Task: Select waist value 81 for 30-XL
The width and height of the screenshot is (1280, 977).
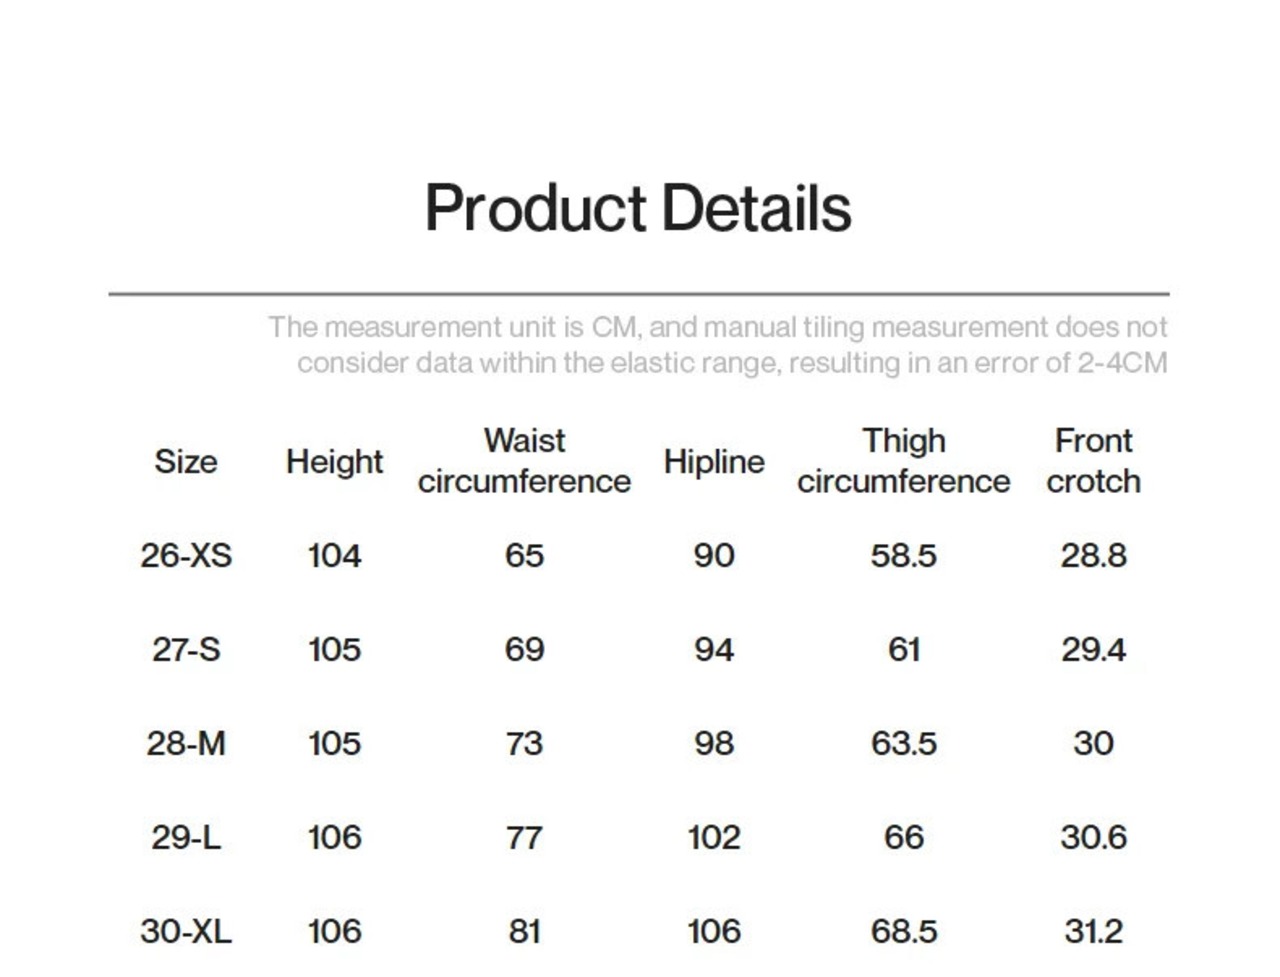Action: coord(524,931)
